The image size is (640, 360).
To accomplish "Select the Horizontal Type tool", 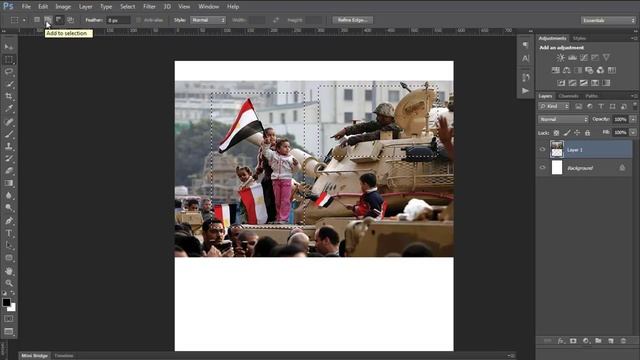I will point(9,233).
